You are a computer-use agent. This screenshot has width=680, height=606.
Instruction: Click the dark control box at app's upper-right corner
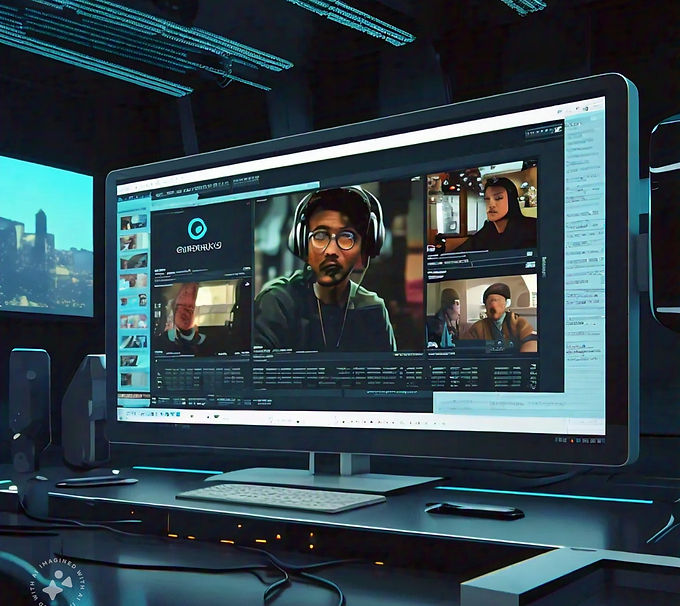[x=544, y=132]
